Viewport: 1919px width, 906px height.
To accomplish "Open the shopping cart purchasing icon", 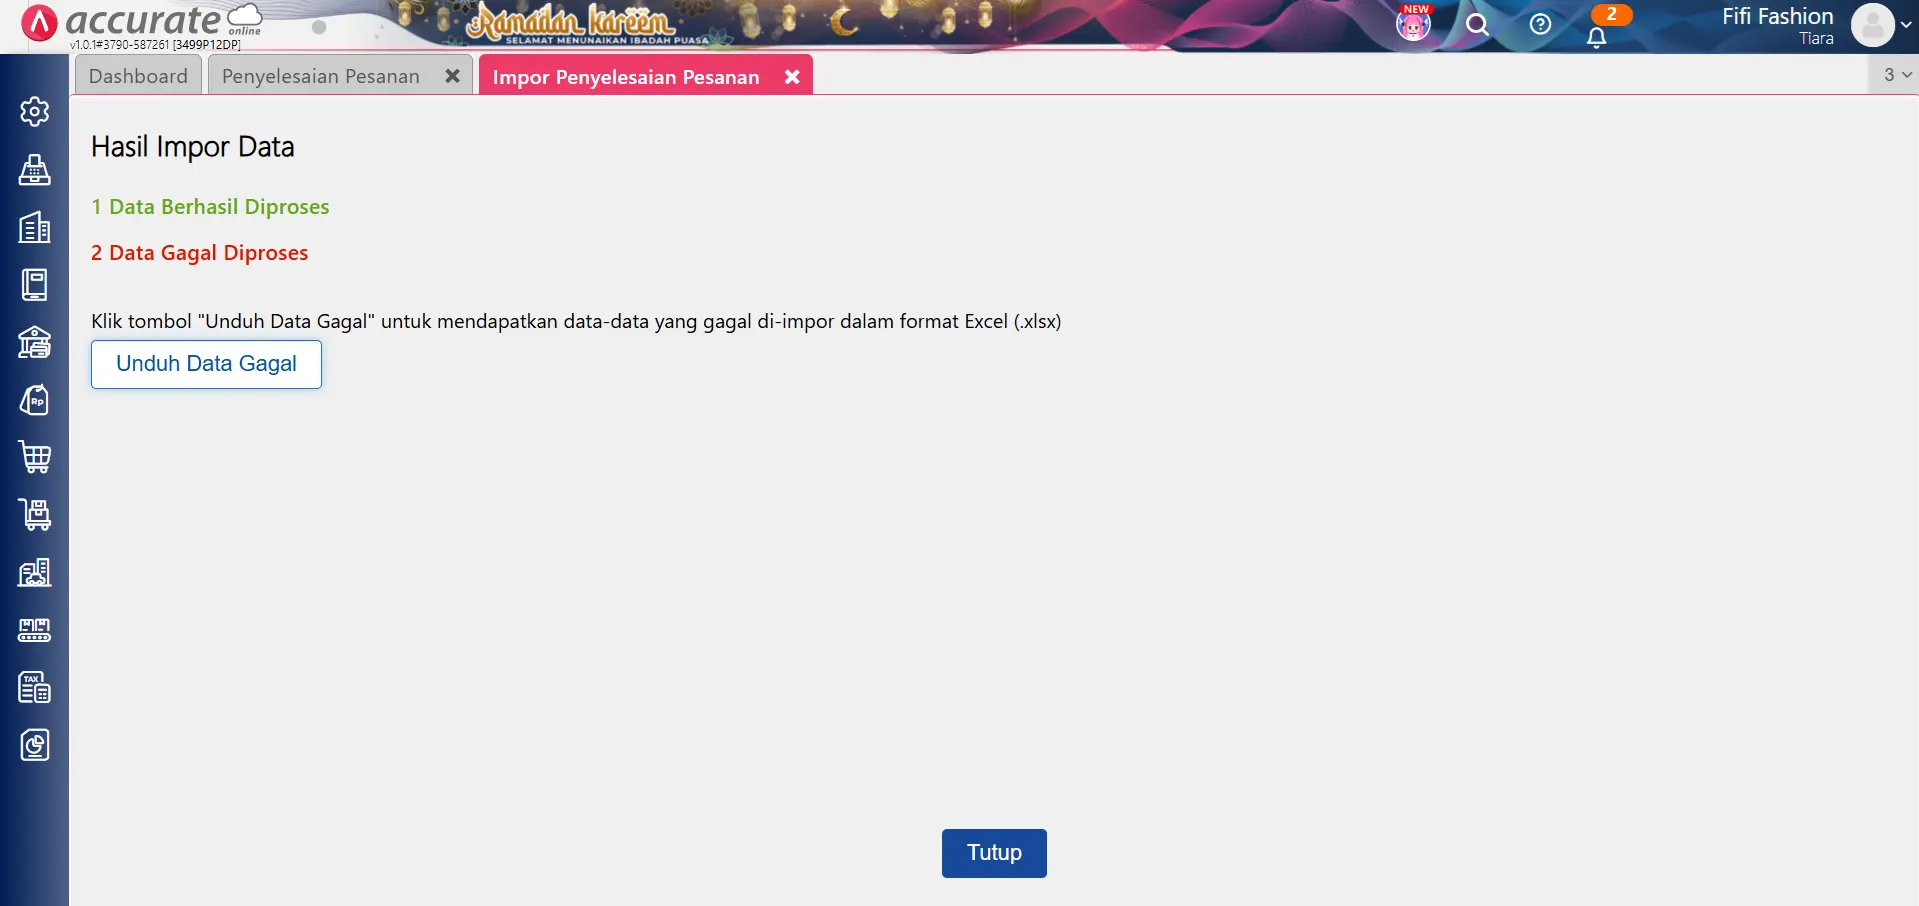I will click(x=34, y=458).
